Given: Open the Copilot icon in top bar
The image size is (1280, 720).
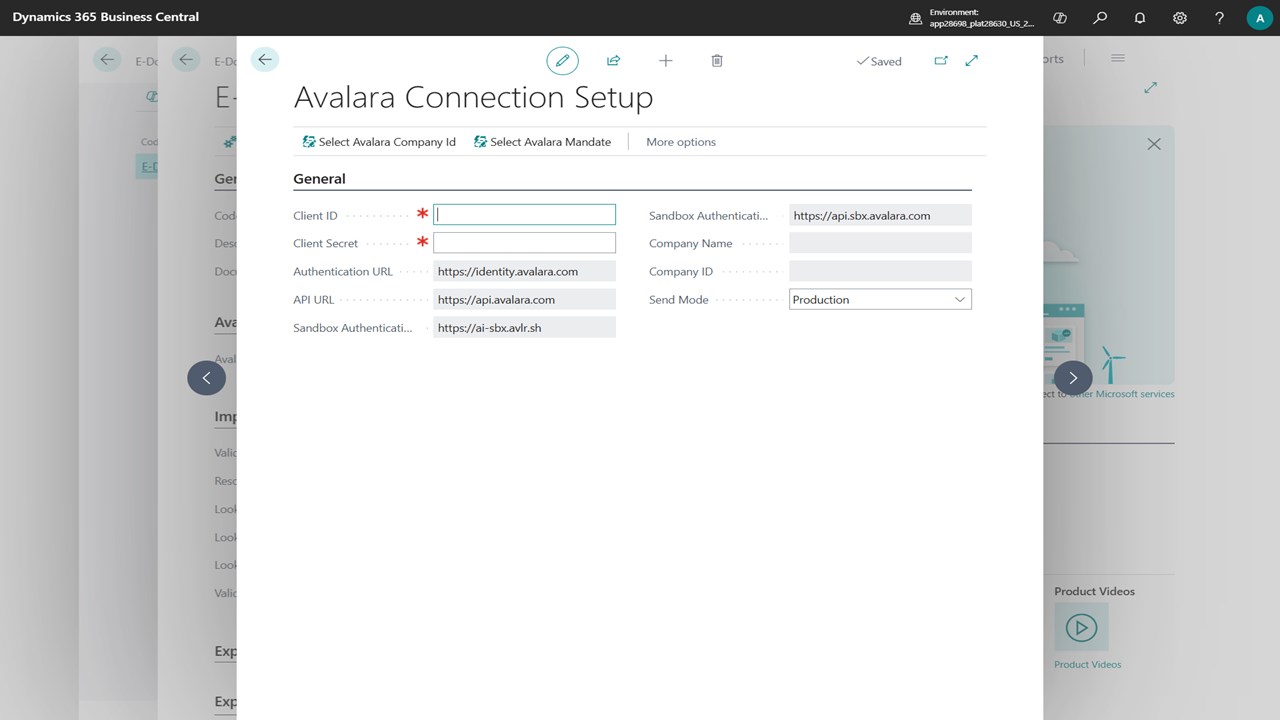Looking at the screenshot, I should 1060,18.
